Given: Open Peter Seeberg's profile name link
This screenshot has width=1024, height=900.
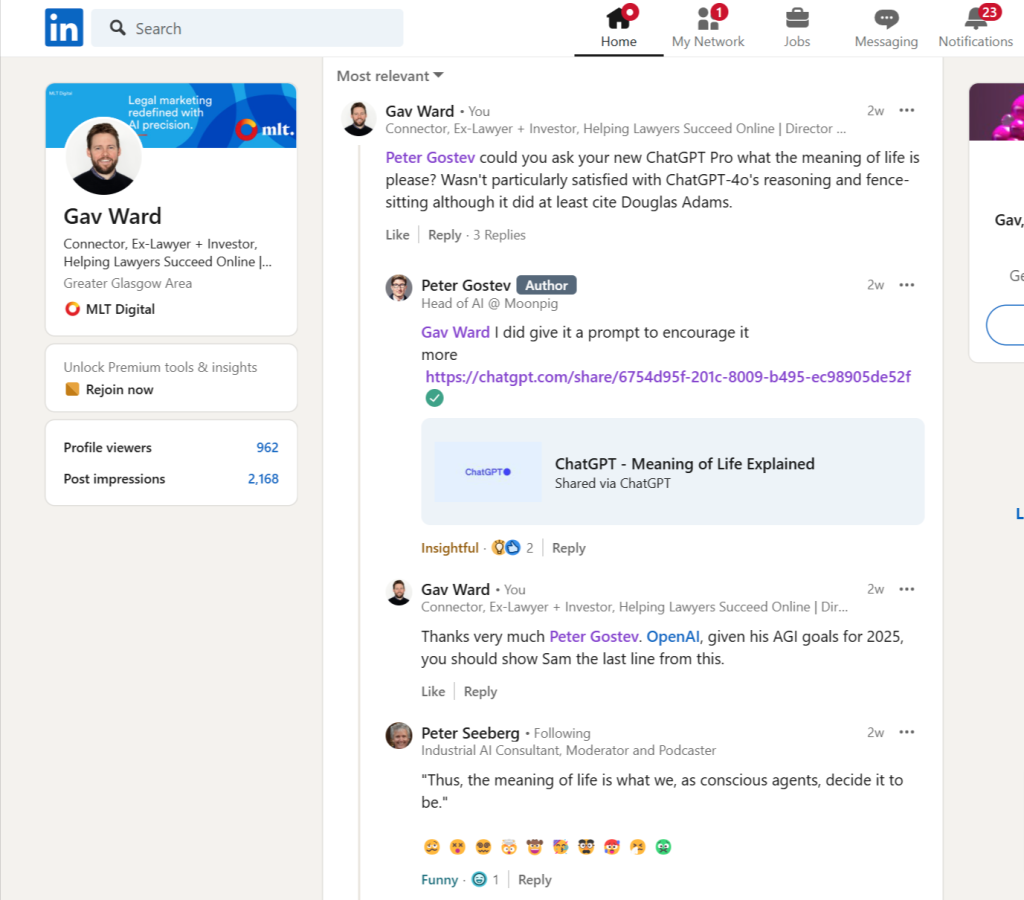Looking at the screenshot, I should [470, 733].
